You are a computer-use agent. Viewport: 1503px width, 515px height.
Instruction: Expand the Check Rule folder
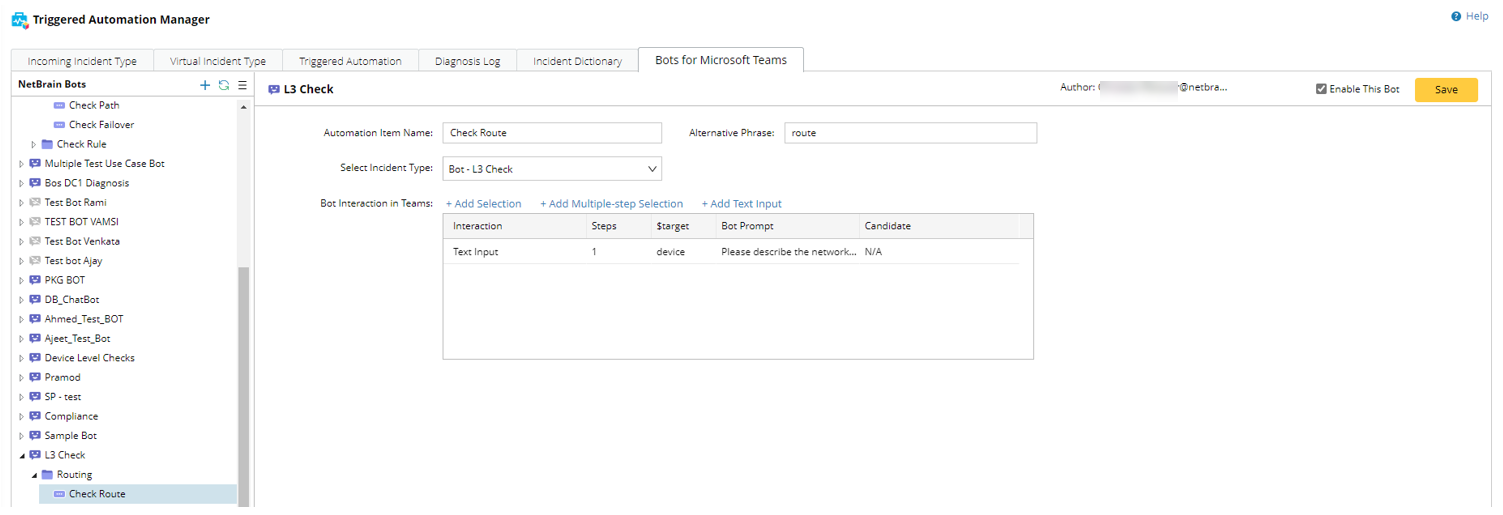click(34, 144)
